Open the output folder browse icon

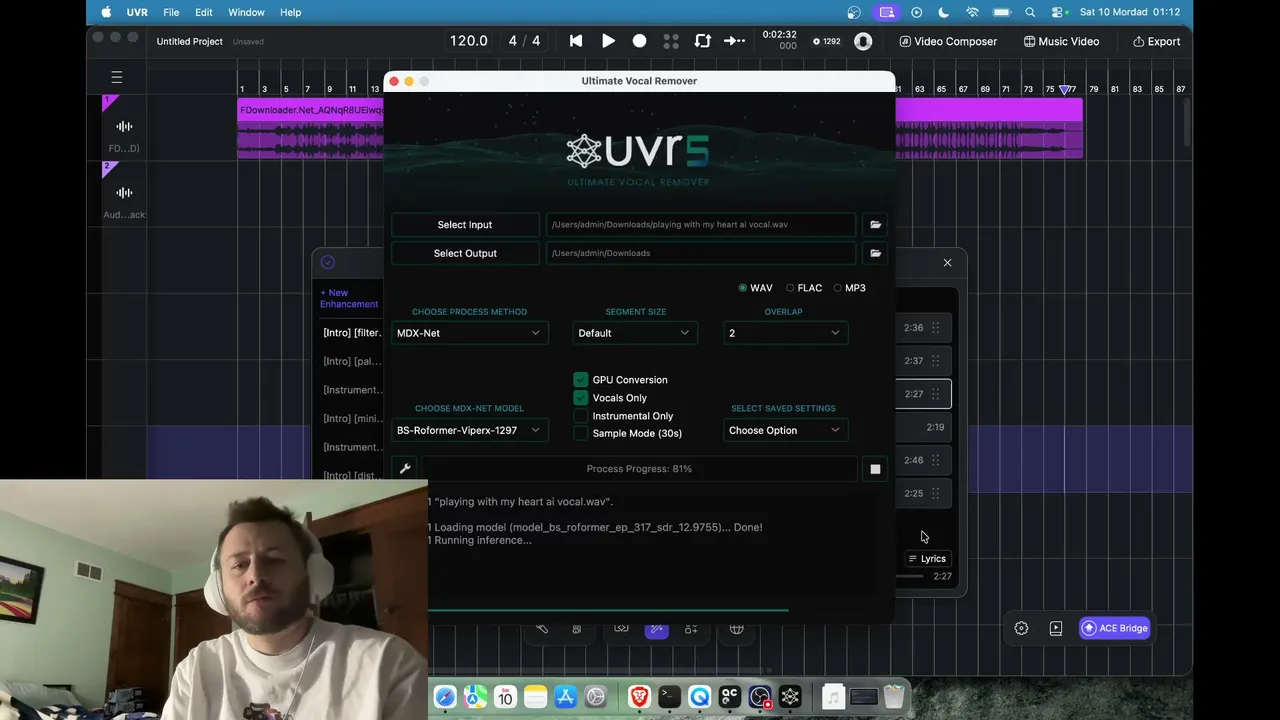[875, 253]
